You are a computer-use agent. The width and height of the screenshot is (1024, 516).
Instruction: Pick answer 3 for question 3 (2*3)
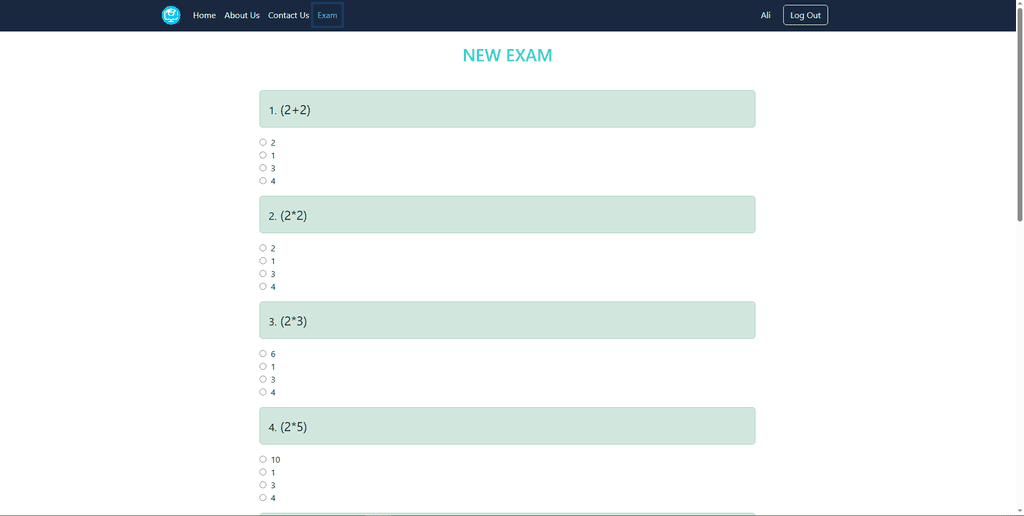coord(263,379)
